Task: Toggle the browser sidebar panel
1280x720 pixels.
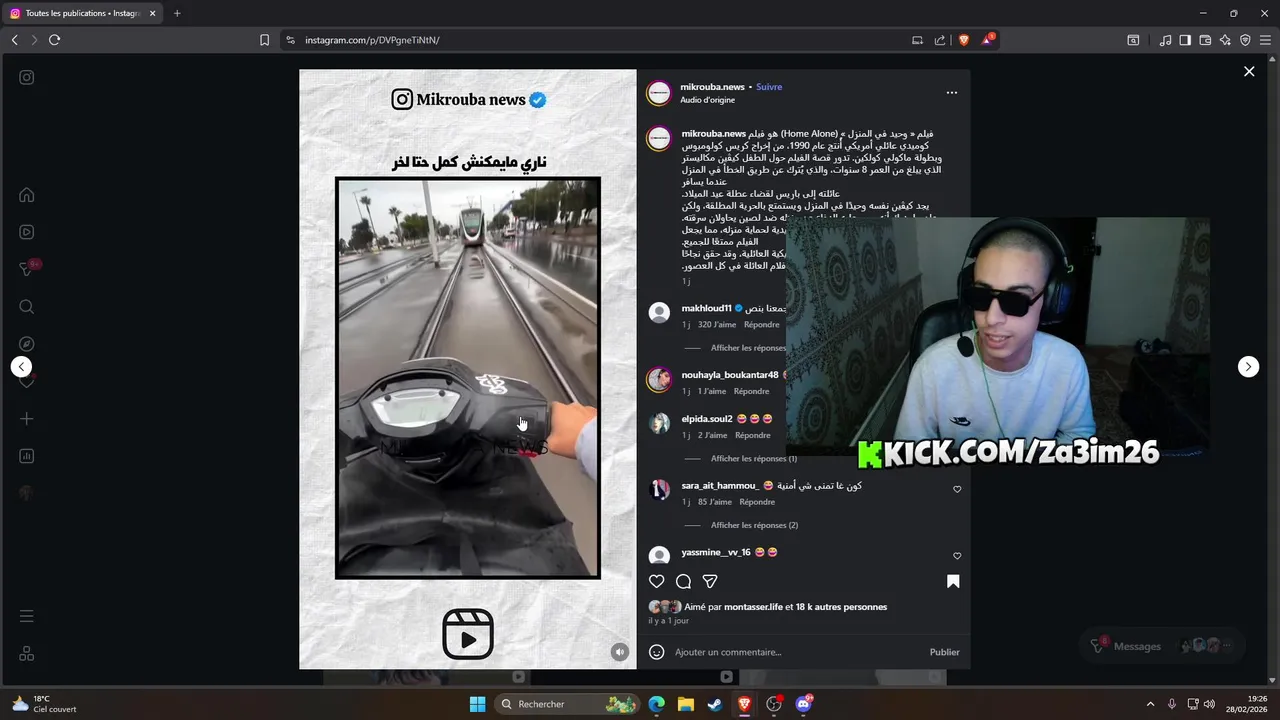Action: (x=1185, y=40)
